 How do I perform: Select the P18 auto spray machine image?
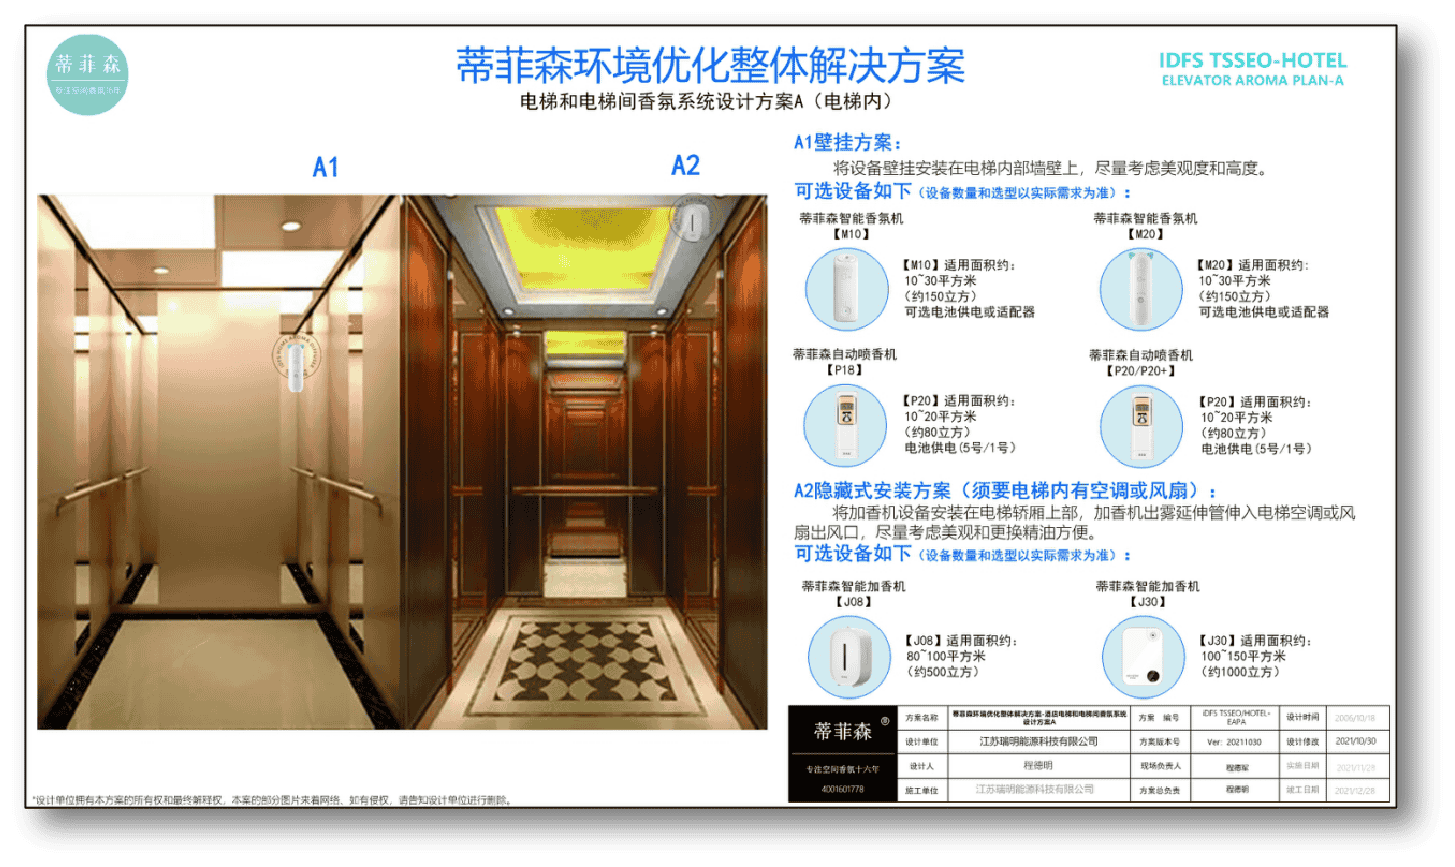pyautogui.click(x=846, y=425)
